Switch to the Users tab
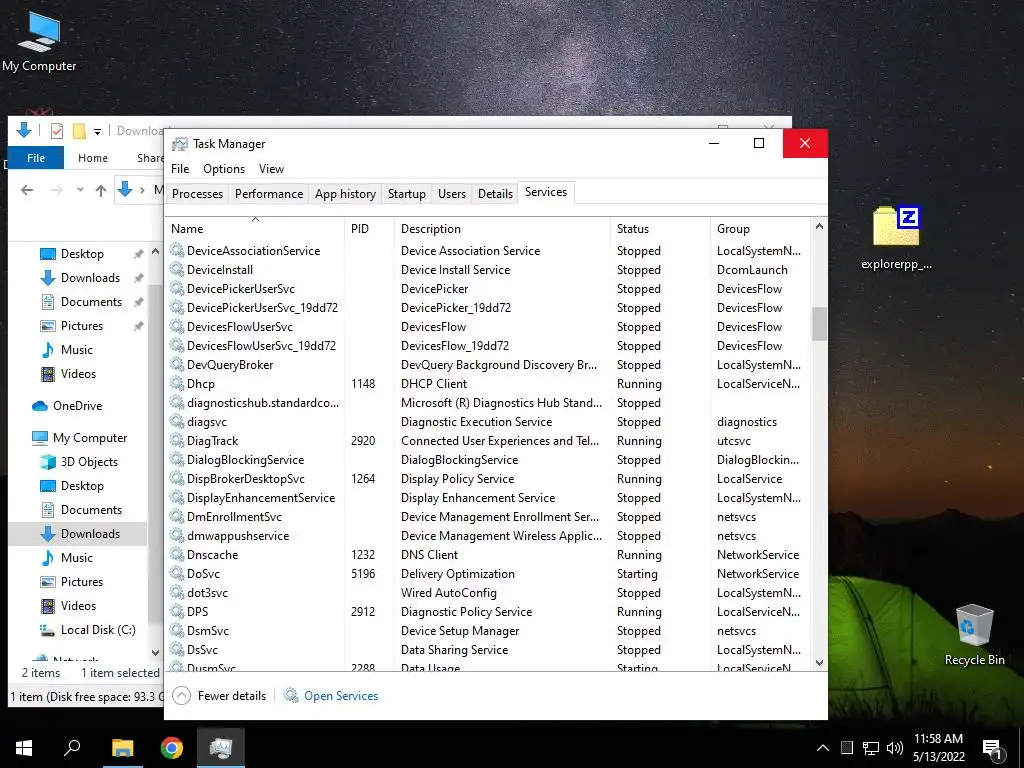 [452, 194]
